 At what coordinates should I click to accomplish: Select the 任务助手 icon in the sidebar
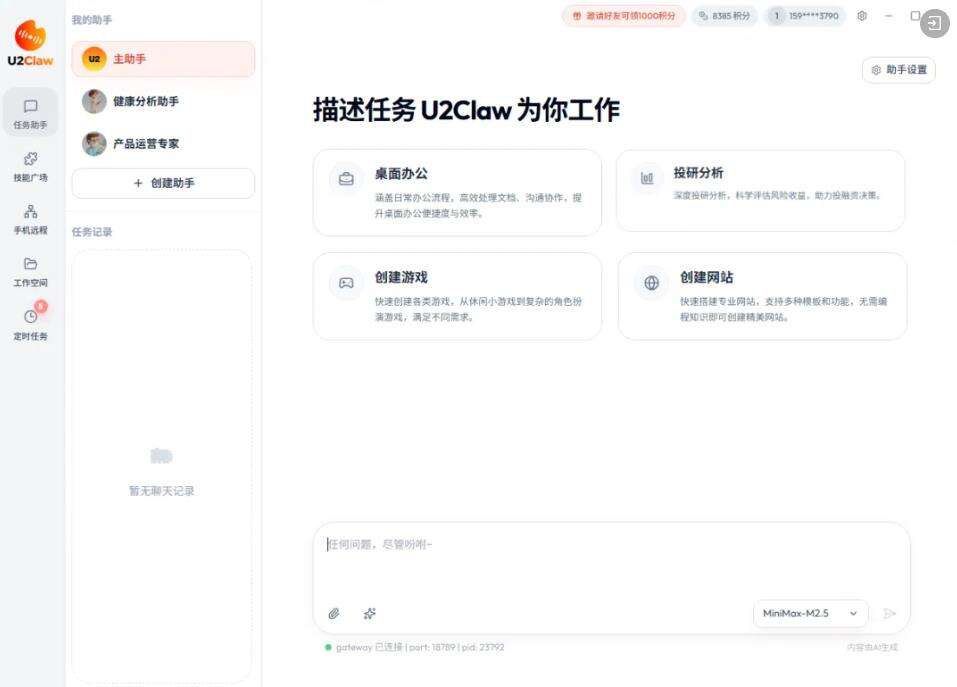coord(30,115)
